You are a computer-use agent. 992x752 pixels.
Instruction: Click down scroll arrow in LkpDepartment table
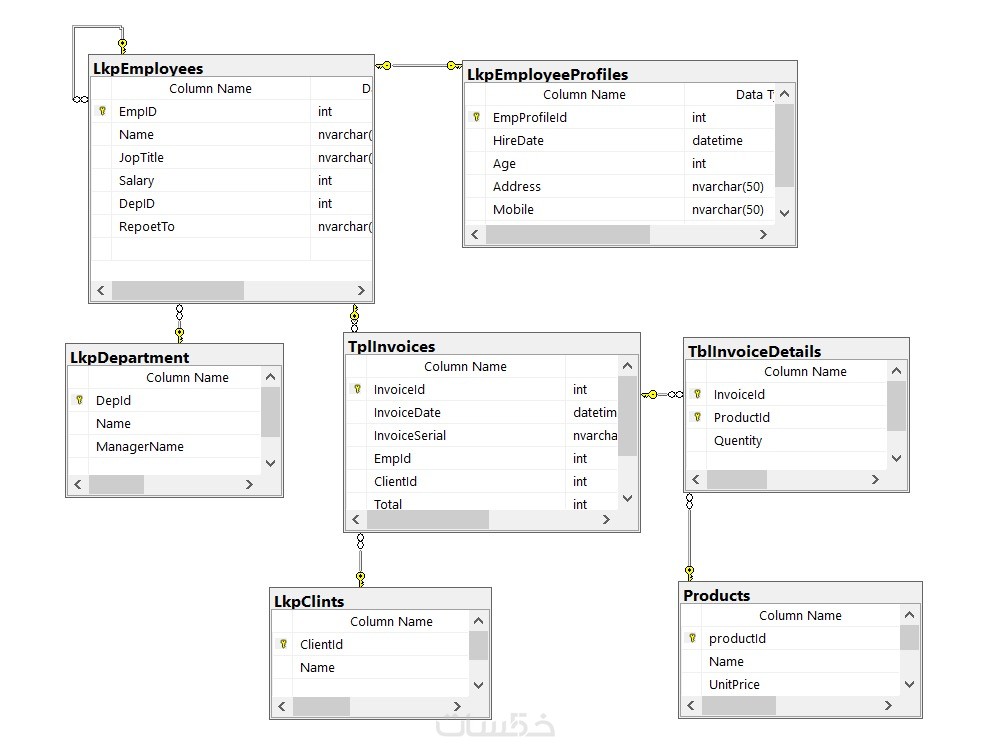click(270, 463)
